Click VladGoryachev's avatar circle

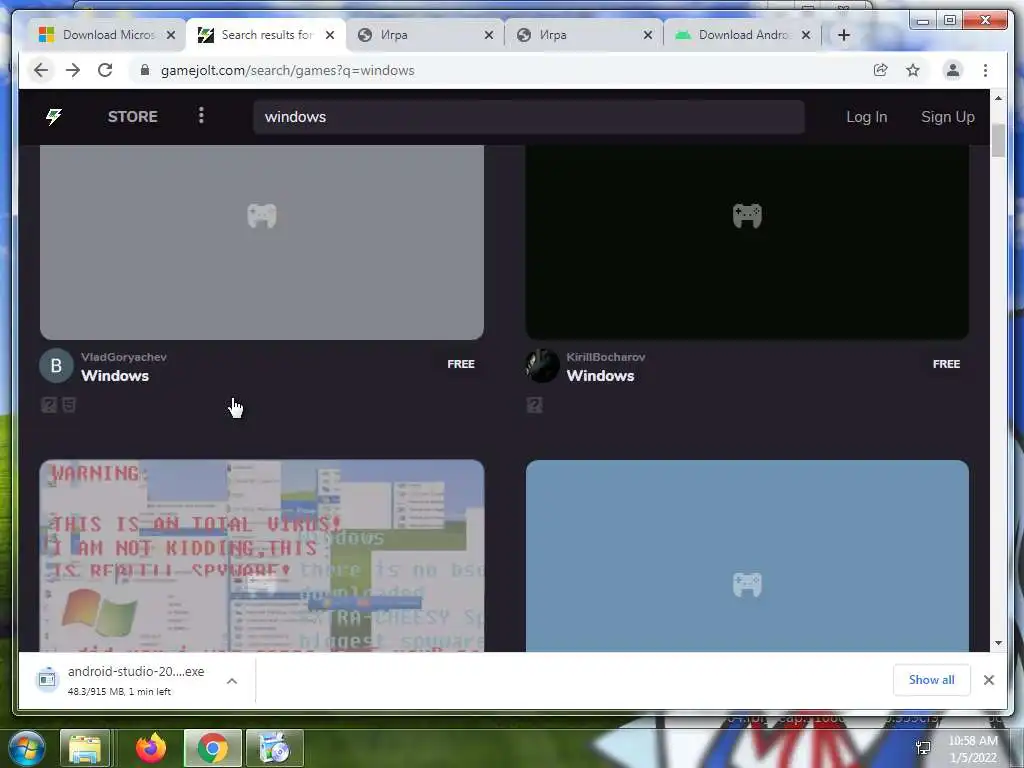tap(56, 366)
